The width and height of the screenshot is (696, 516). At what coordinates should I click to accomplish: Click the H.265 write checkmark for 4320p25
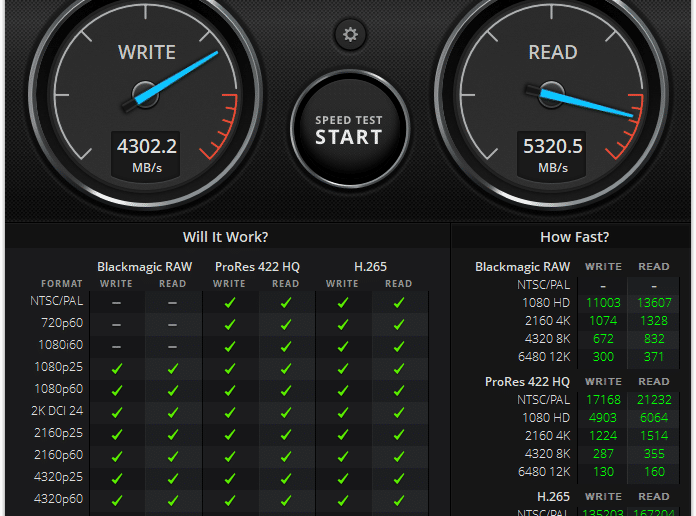[x=342, y=479]
